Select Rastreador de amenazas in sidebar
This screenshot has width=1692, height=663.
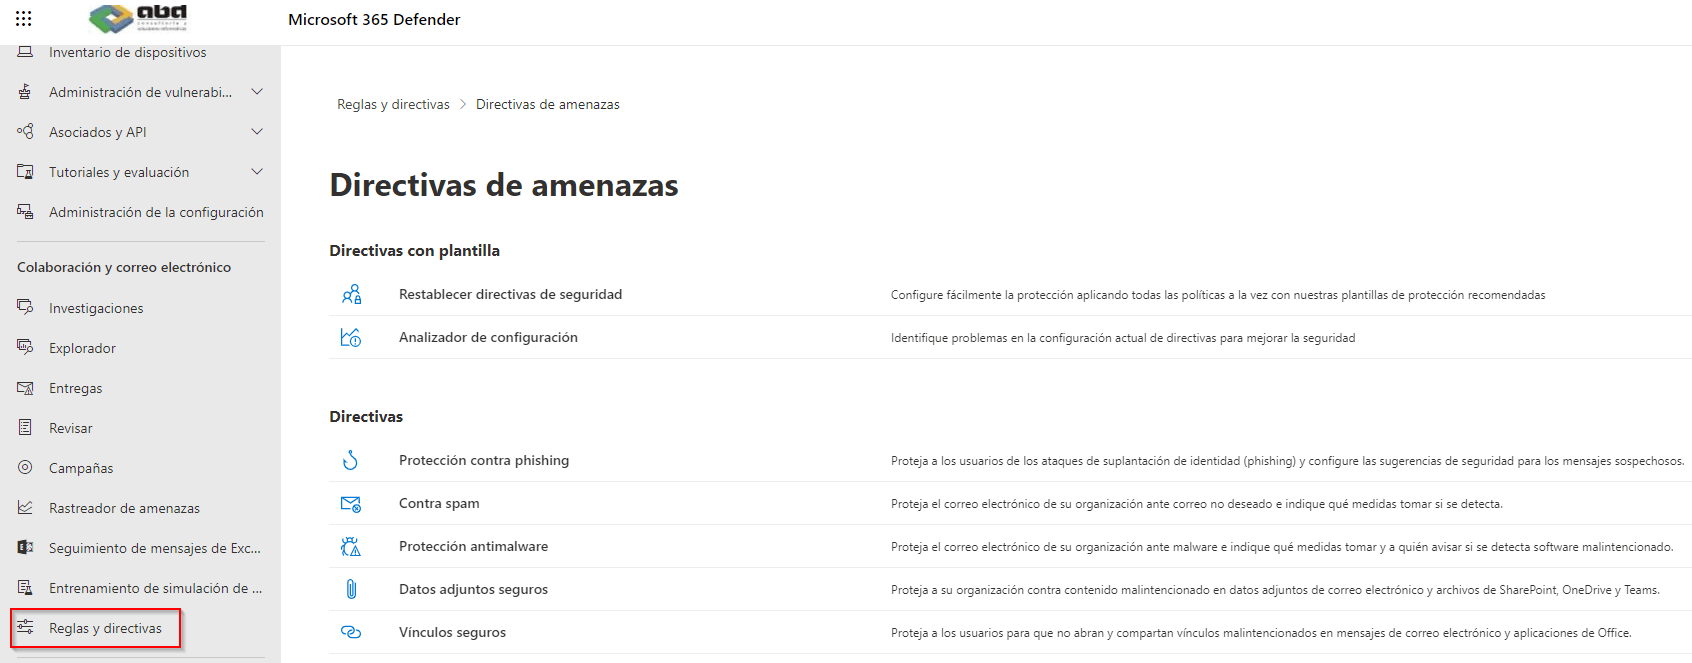124,508
